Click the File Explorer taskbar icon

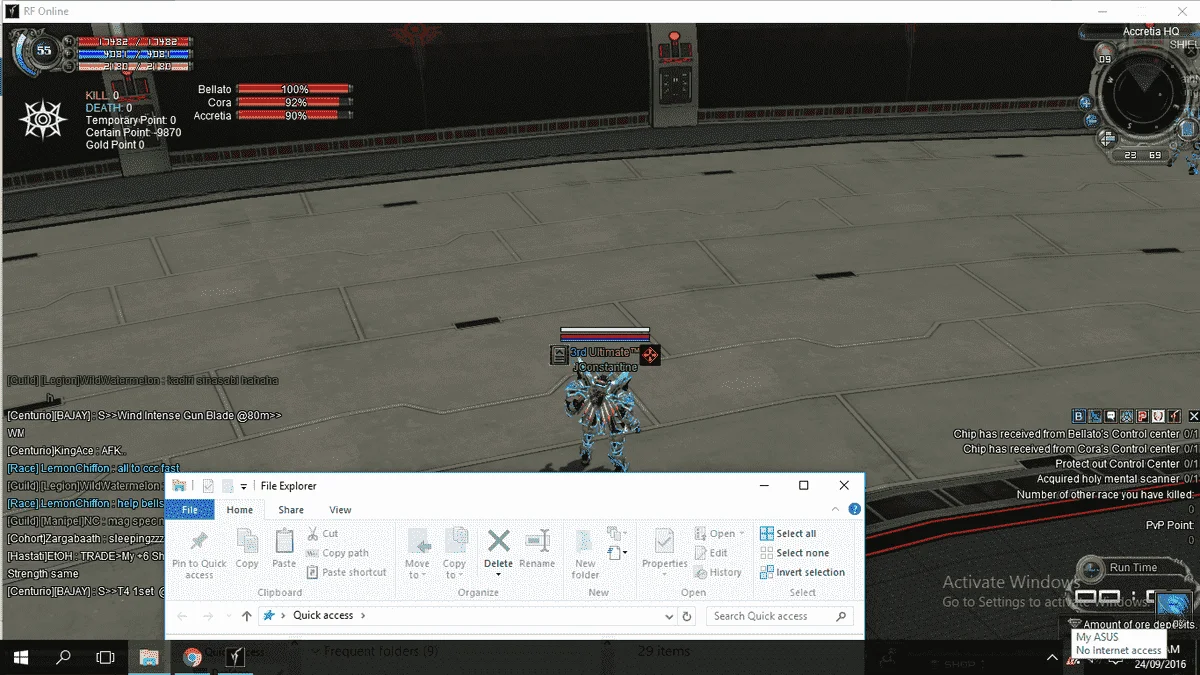(148, 658)
